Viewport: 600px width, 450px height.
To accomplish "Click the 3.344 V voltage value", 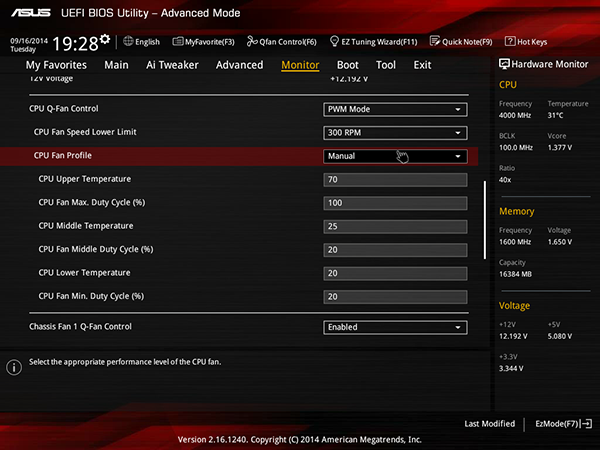I will pyautogui.click(x=511, y=368).
